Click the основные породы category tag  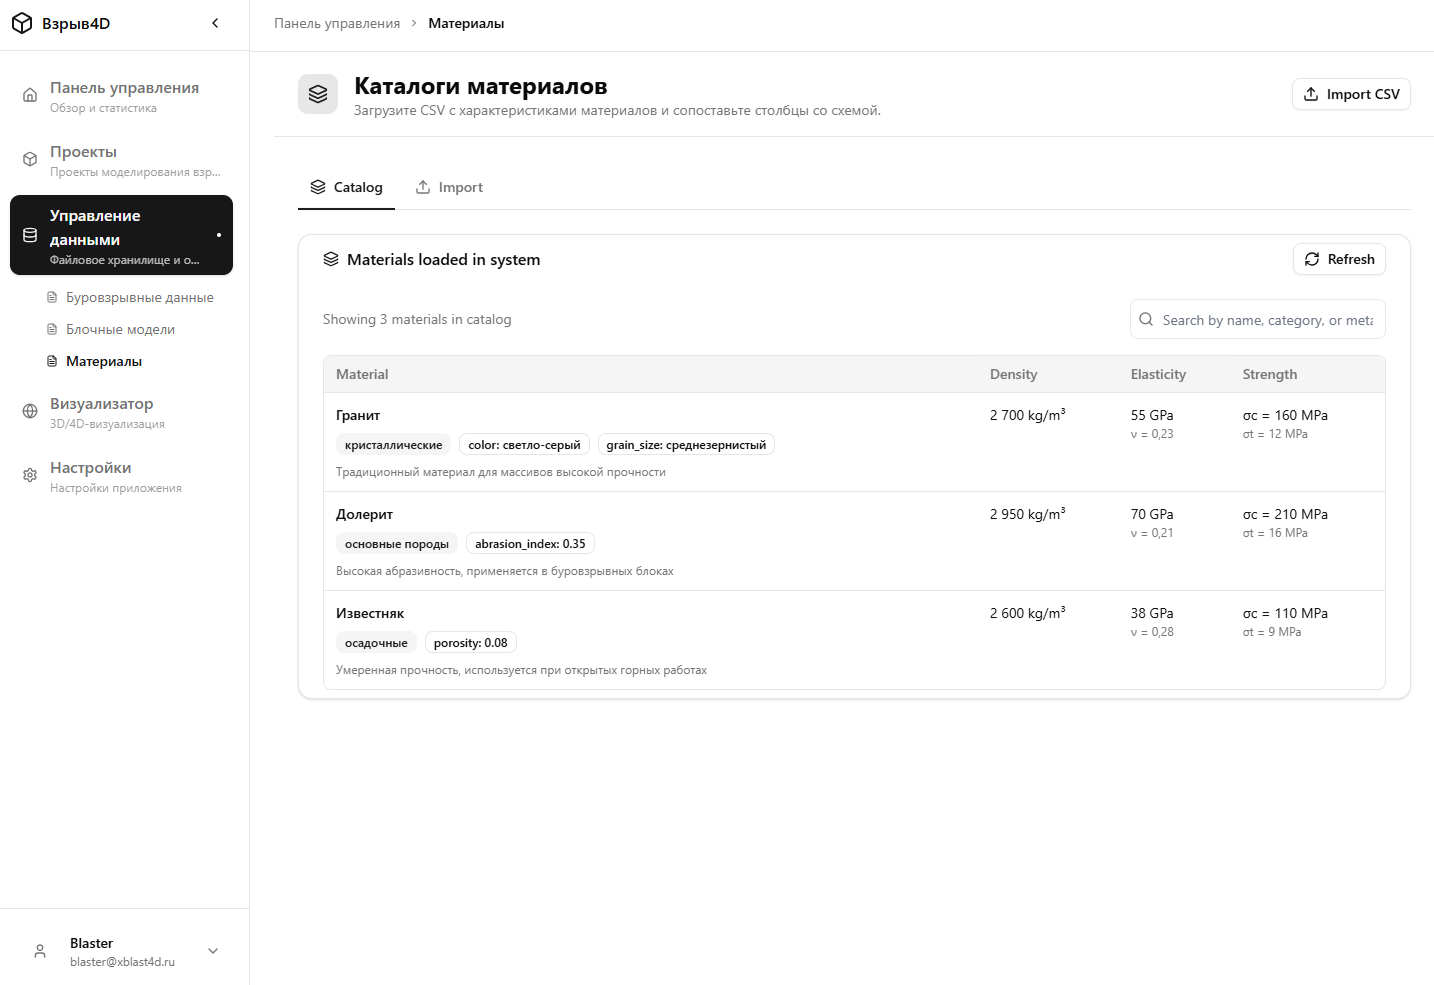coord(397,544)
